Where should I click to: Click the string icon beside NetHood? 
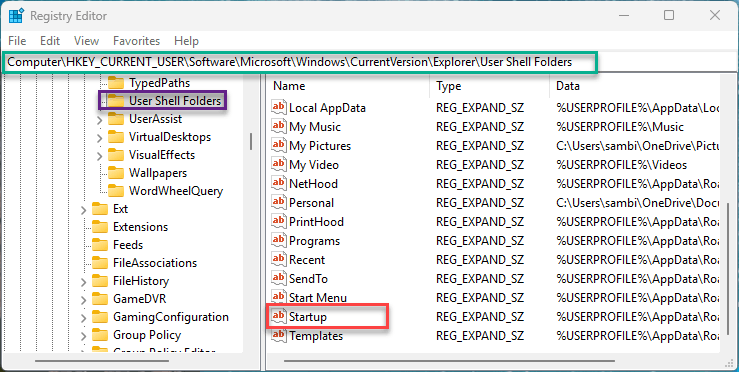pyautogui.click(x=279, y=183)
